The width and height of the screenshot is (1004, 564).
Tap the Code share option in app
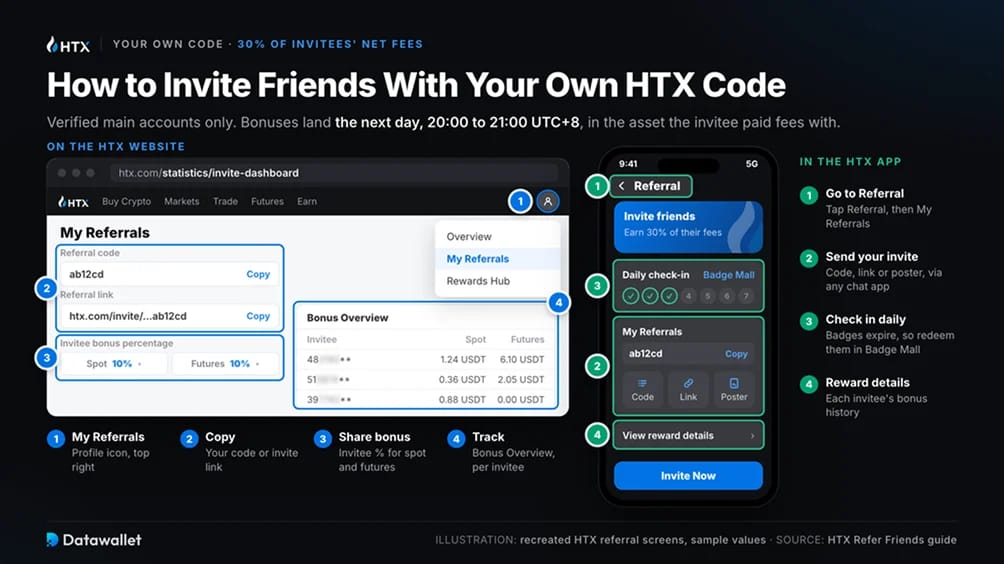pyautogui.click(x=642, y=389)
